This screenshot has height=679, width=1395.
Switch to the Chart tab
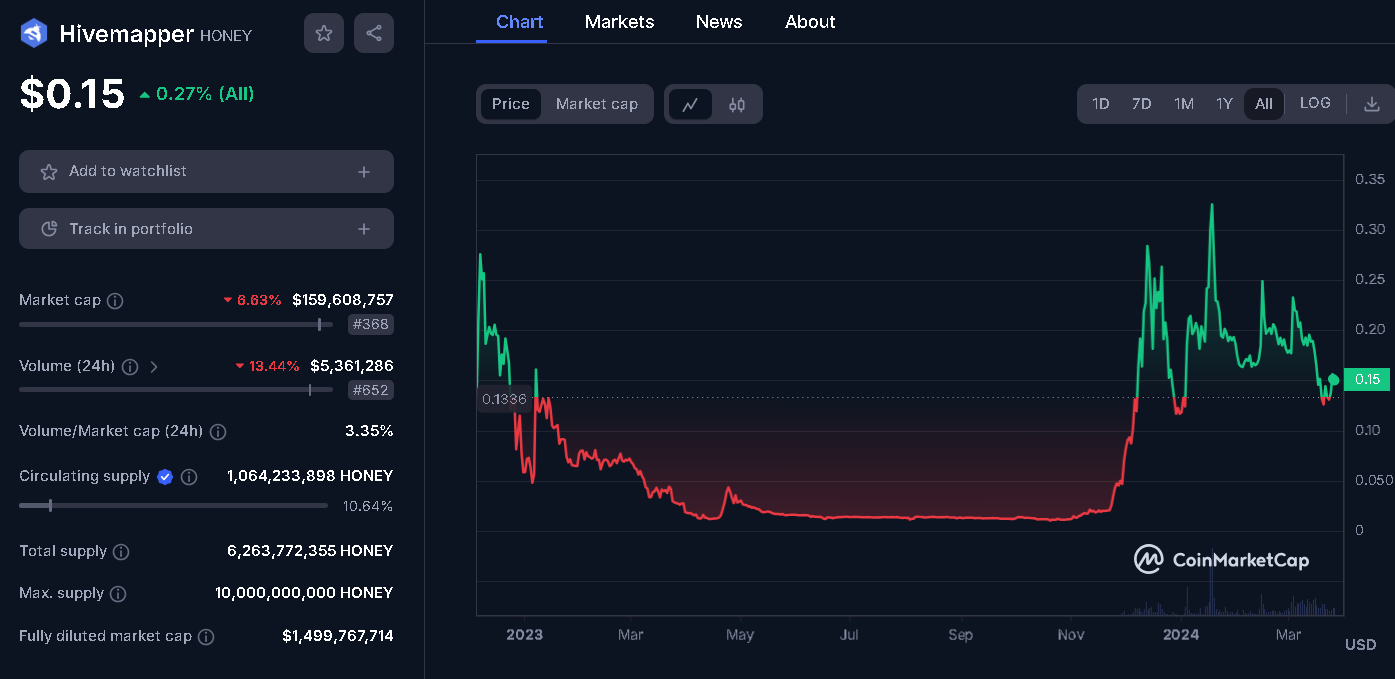(x=519, y=22)
